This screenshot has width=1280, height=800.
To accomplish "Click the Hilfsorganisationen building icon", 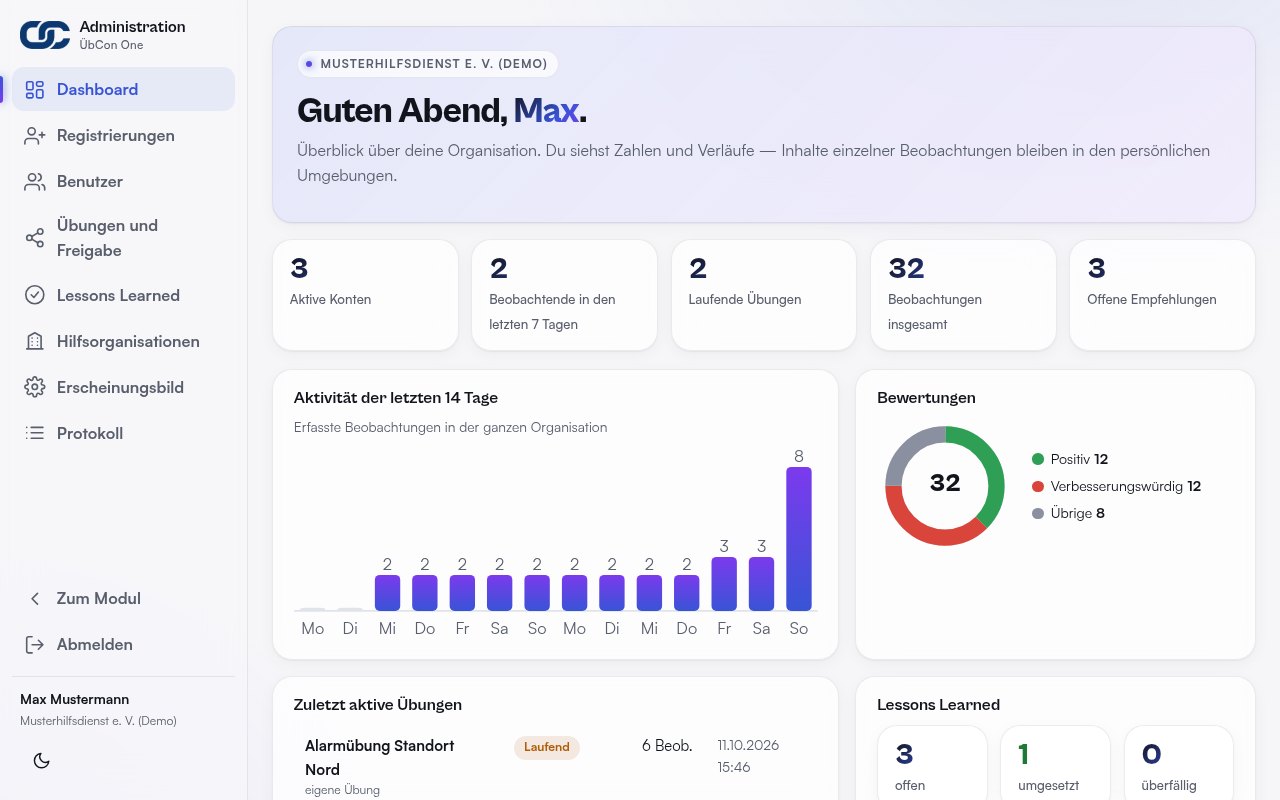I will (x=35, y=342).
